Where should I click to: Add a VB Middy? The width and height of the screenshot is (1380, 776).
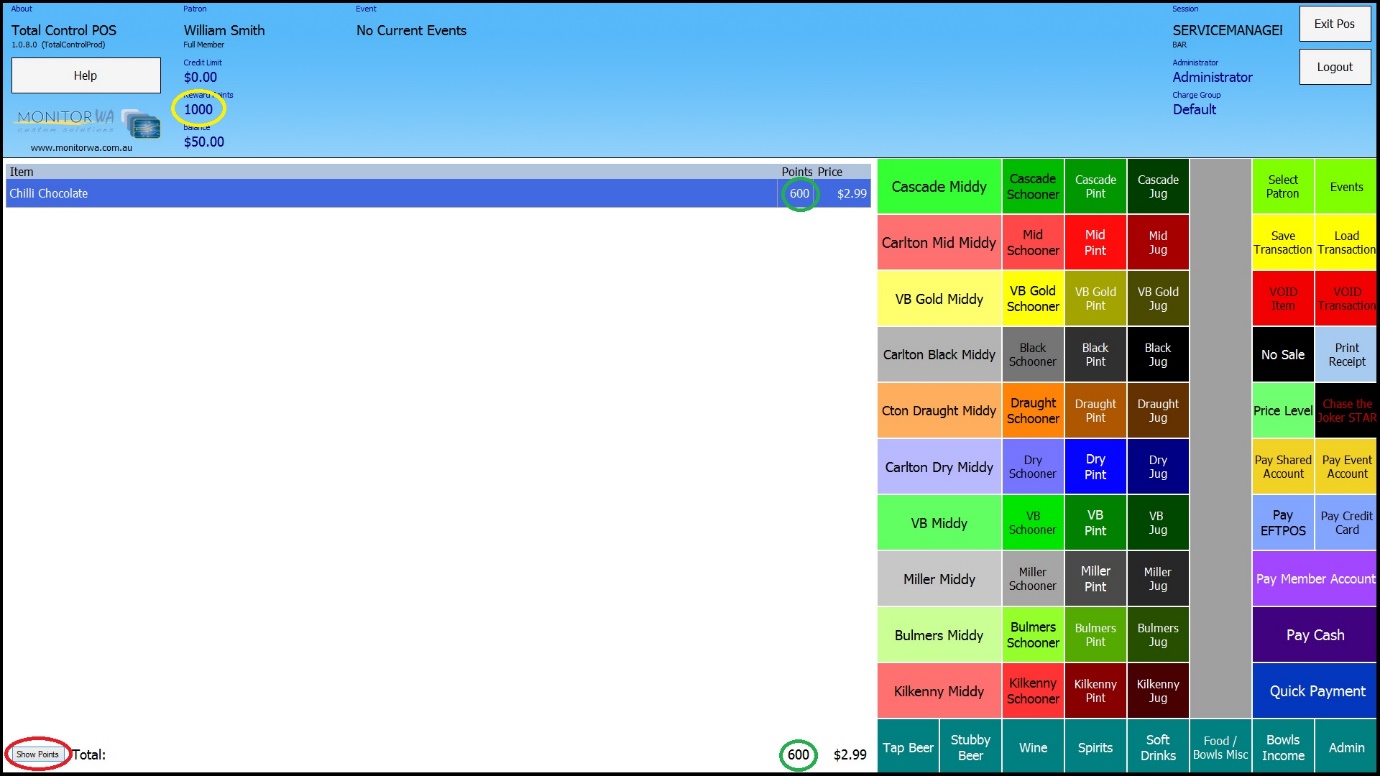pyautogui.click(x=939, y=522)
